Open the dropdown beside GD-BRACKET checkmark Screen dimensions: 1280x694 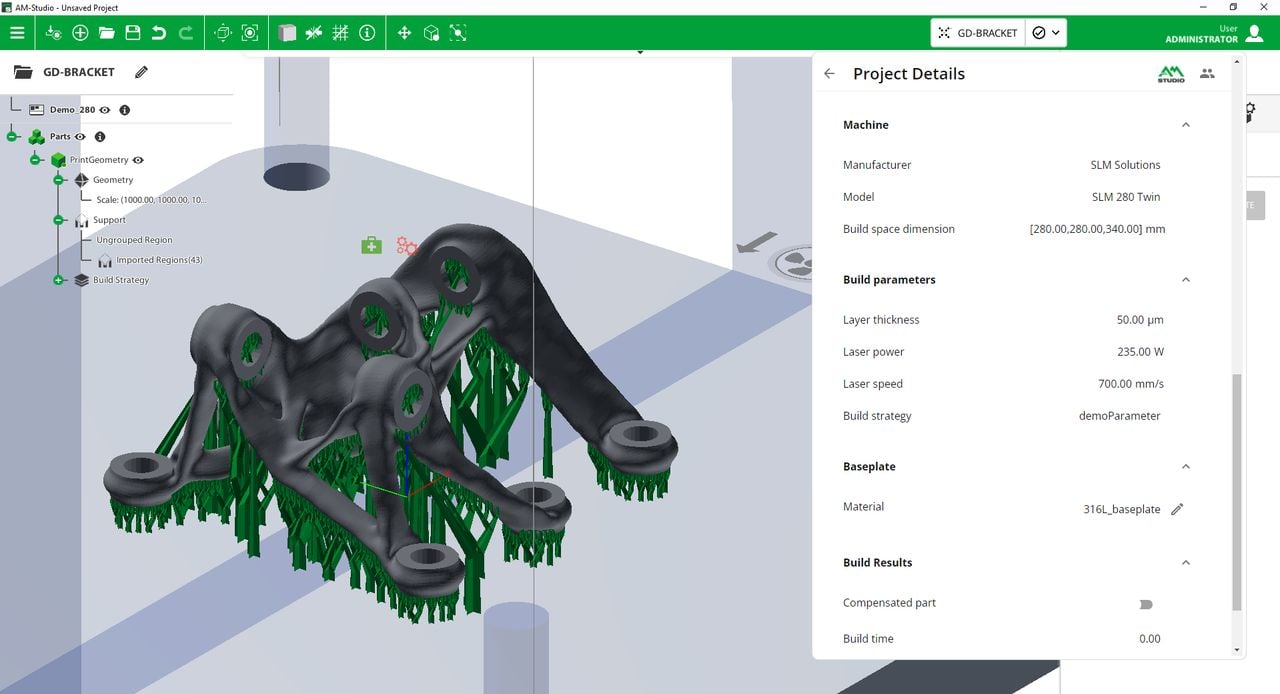(x=1055, y=33)
